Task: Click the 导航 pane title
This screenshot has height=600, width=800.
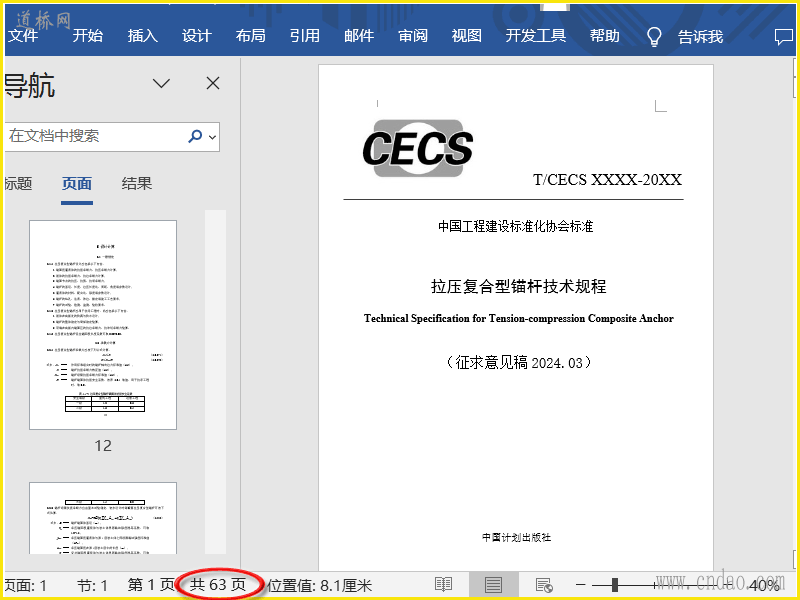Action: click(x=30, y=85)
